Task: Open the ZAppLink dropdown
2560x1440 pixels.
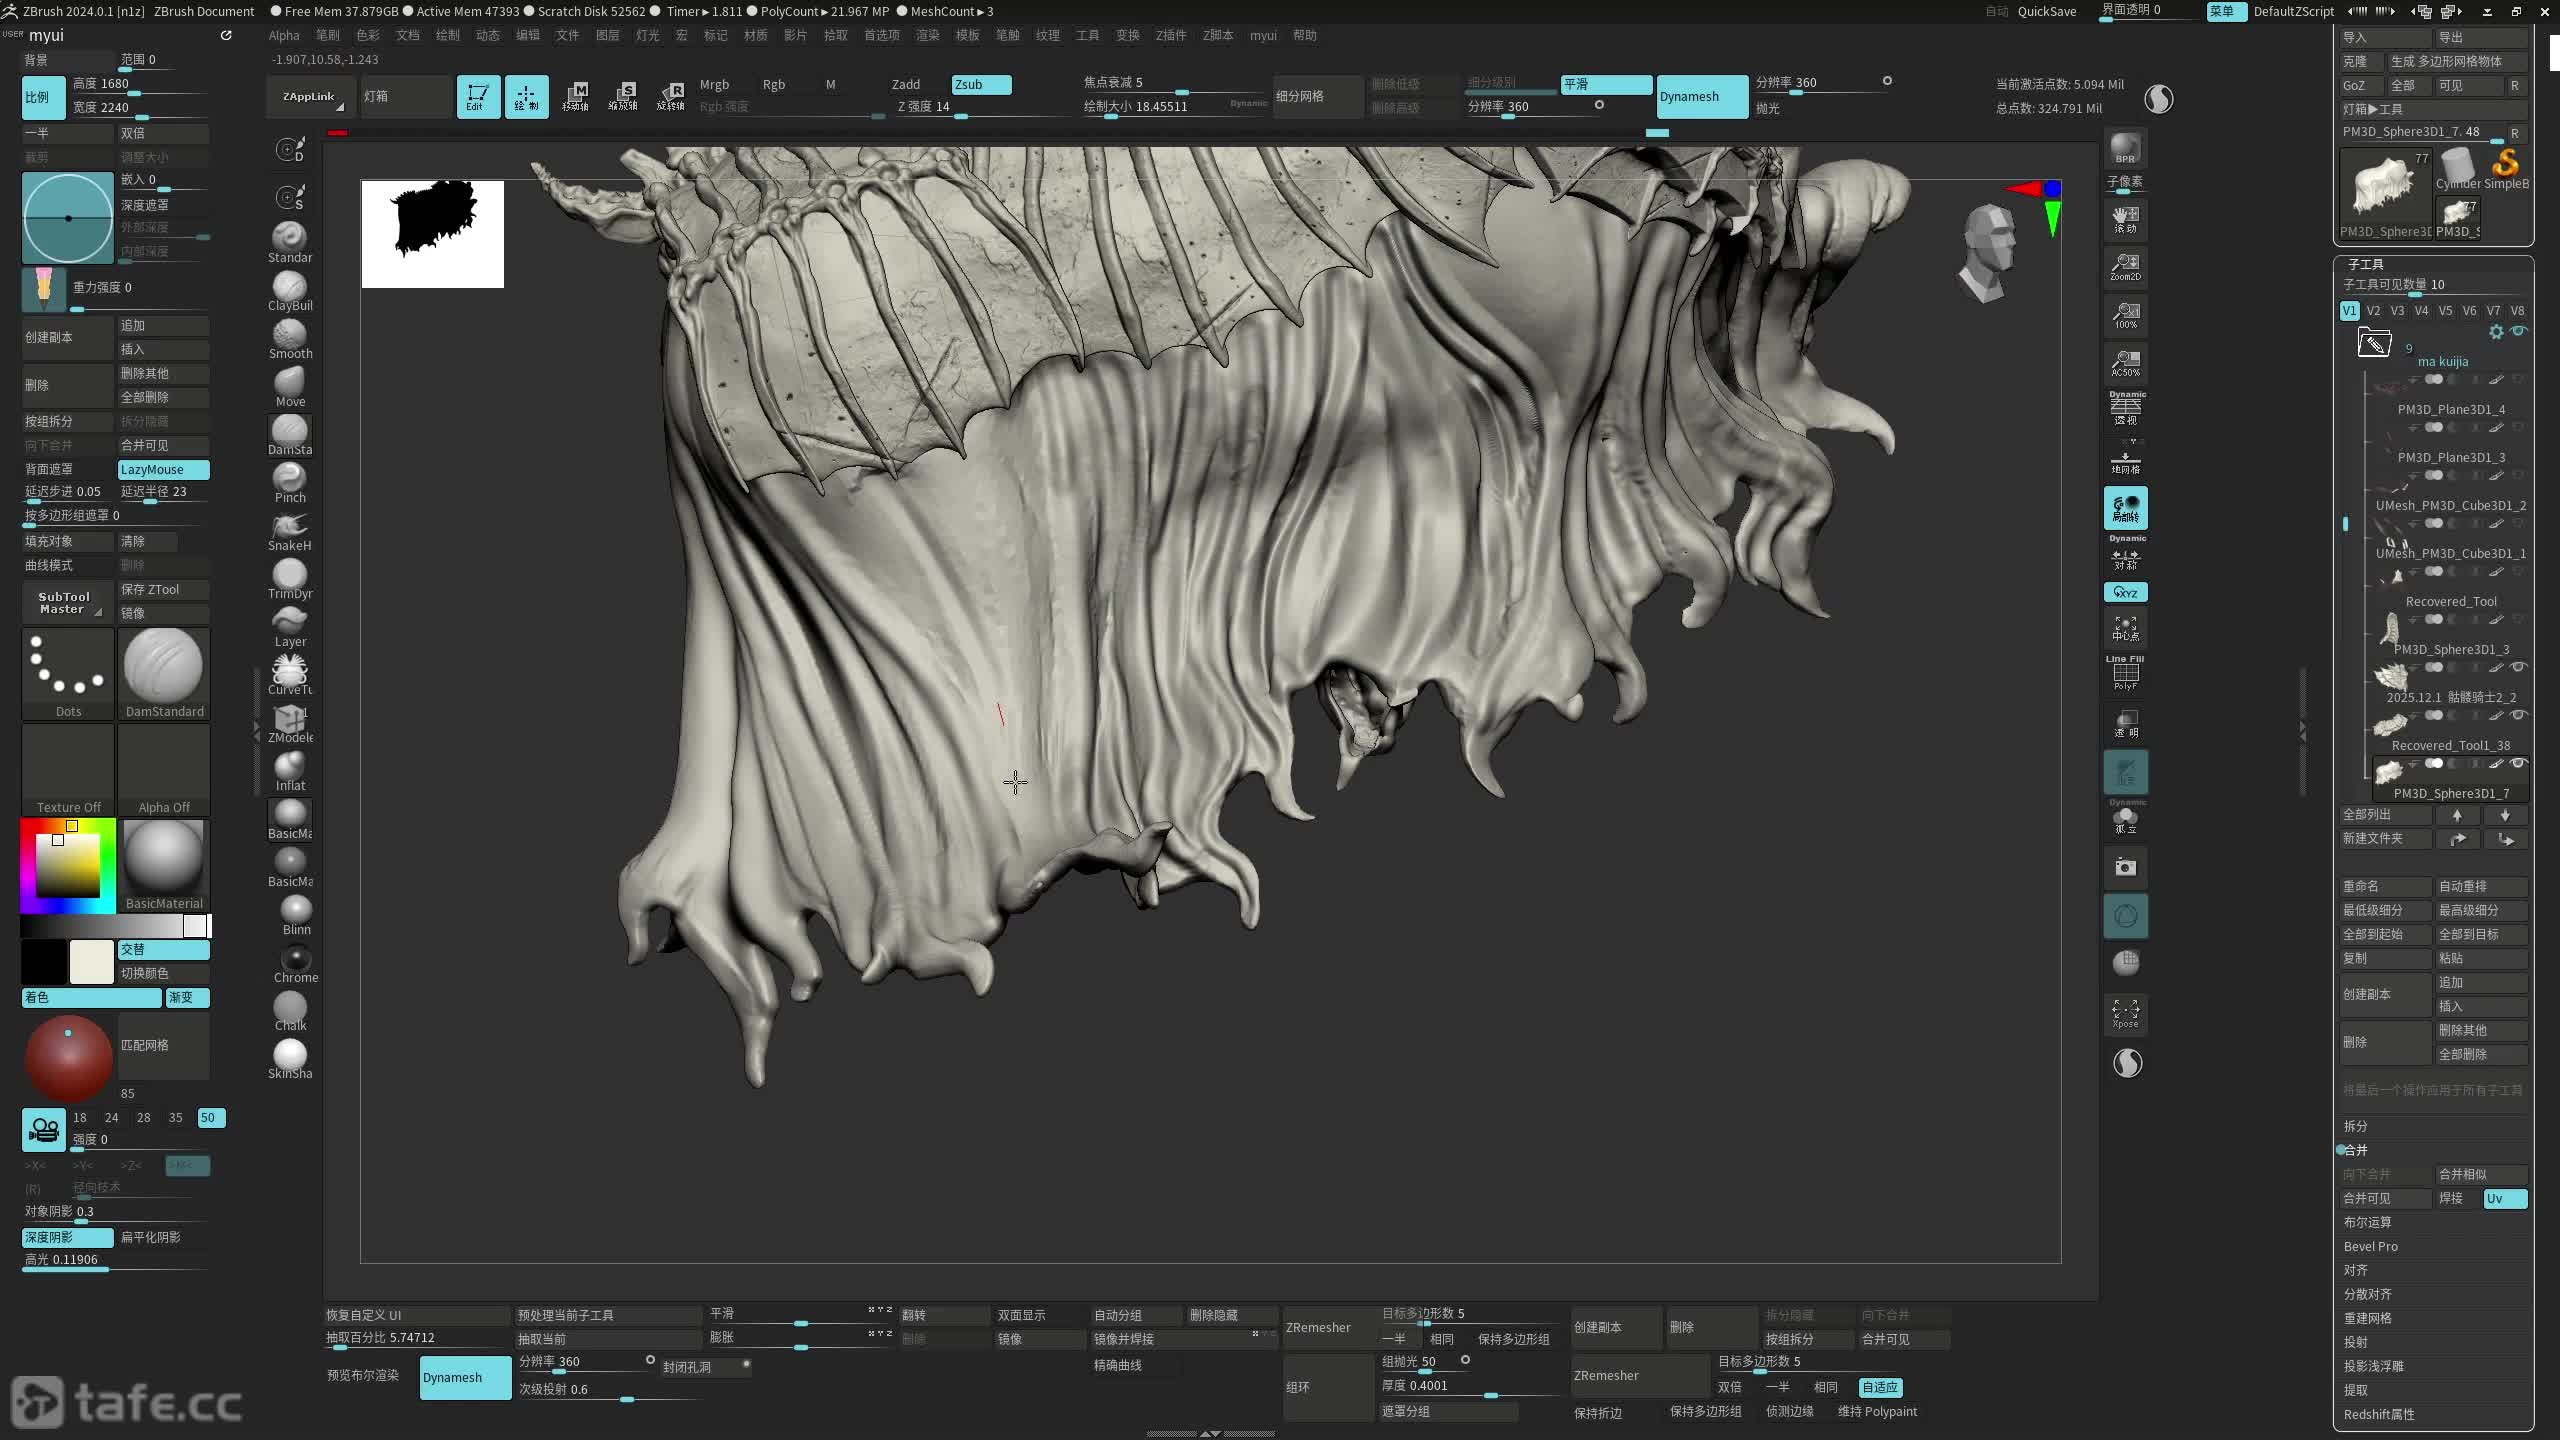Action: (310, 97)
